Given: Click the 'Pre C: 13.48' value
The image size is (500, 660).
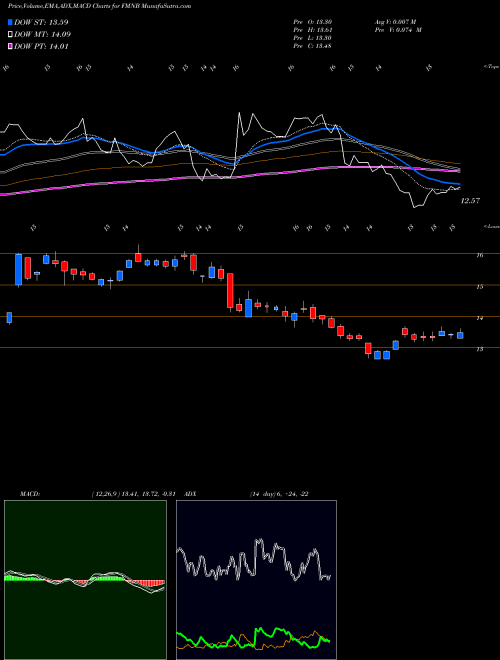Looking at the screenshot, I should (x=313, y=46).
